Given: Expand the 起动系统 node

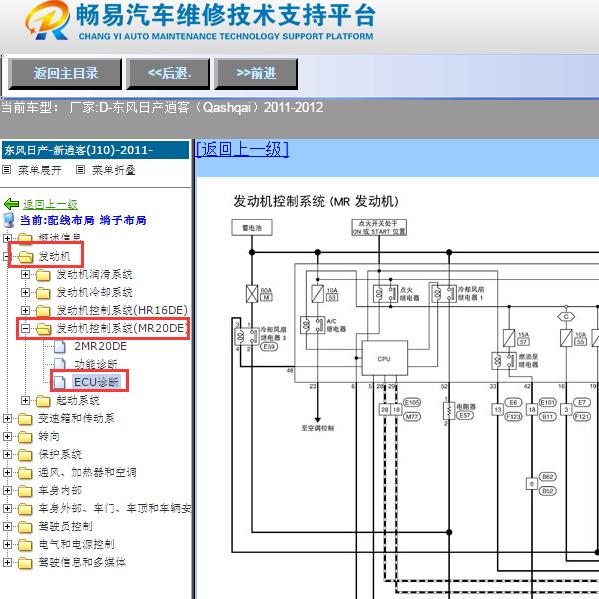Looking at the screenshot, I should [25, 400].
